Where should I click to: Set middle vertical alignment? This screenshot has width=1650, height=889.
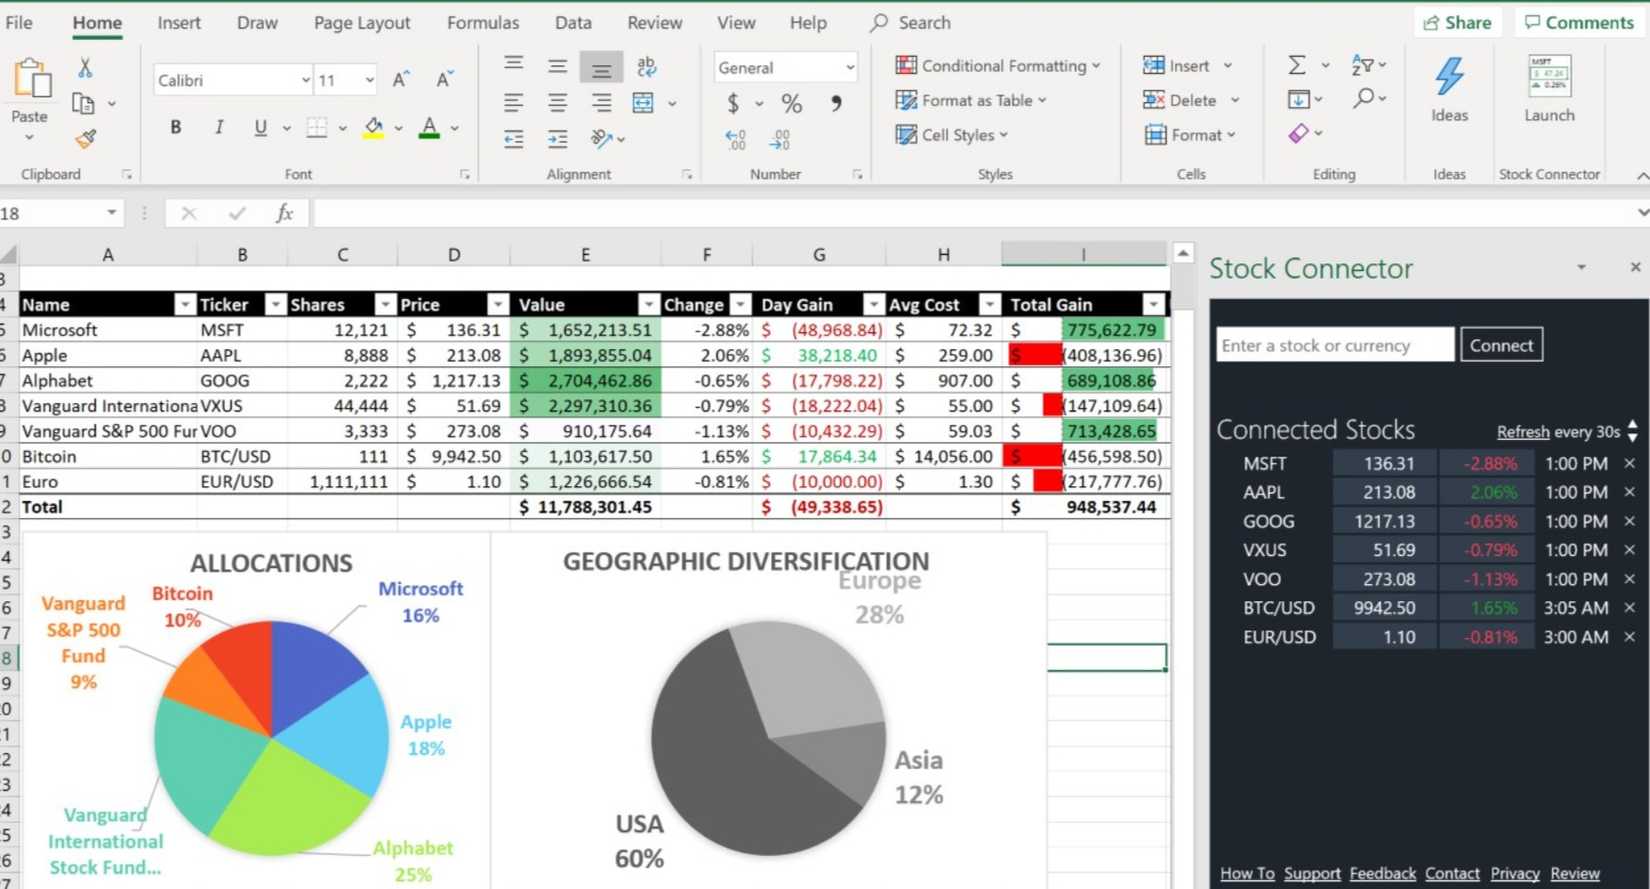pos(558,66)
